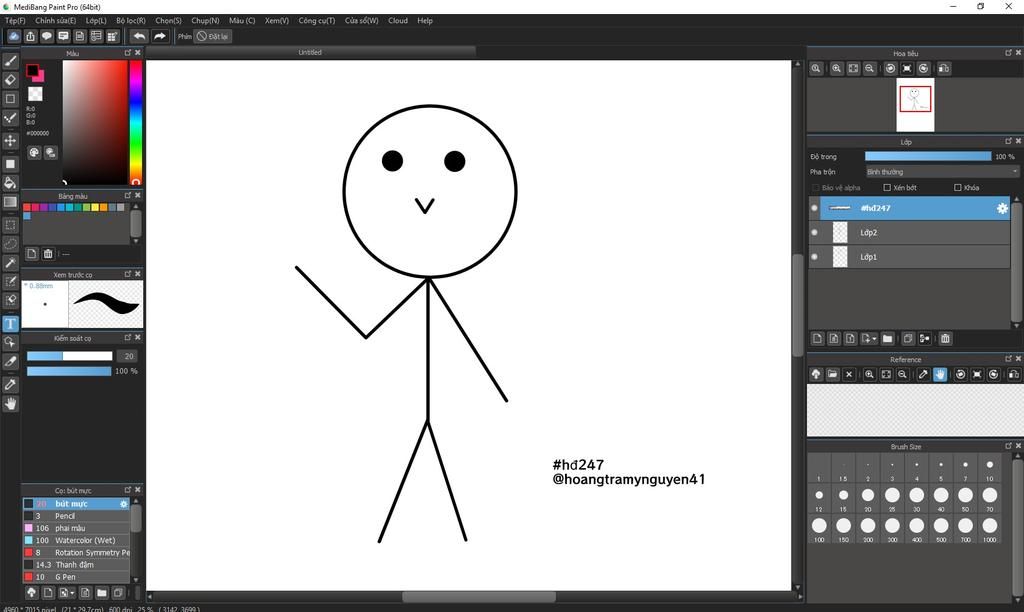Viewport: 1024px width, 612px height.
Task: Select the Lớp2 layer row
Action: (909, 233)
